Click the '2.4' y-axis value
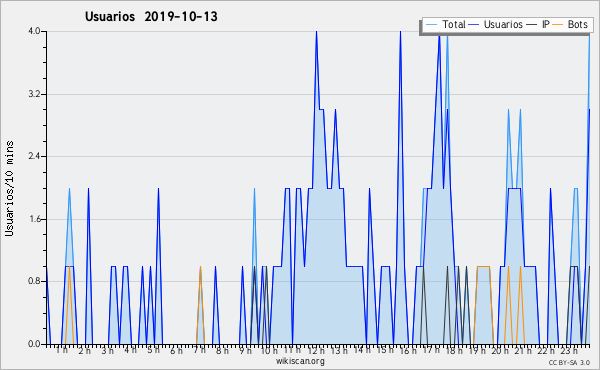This screenshot has width=600, height=370. coord(34,156)
